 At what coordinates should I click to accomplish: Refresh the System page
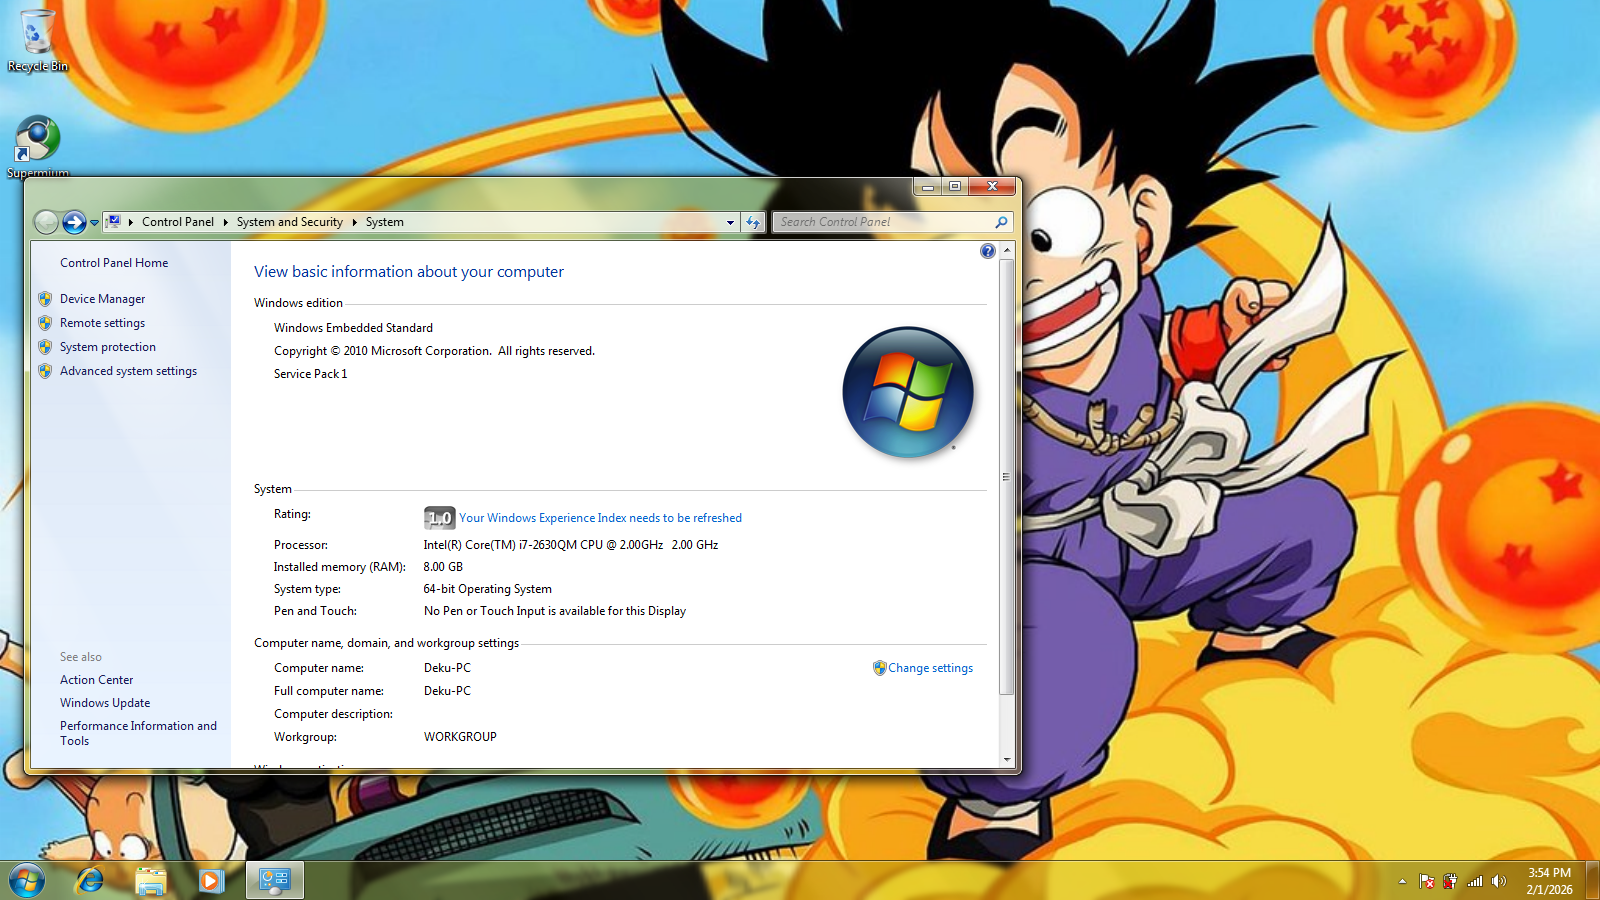tap(754, 222)
